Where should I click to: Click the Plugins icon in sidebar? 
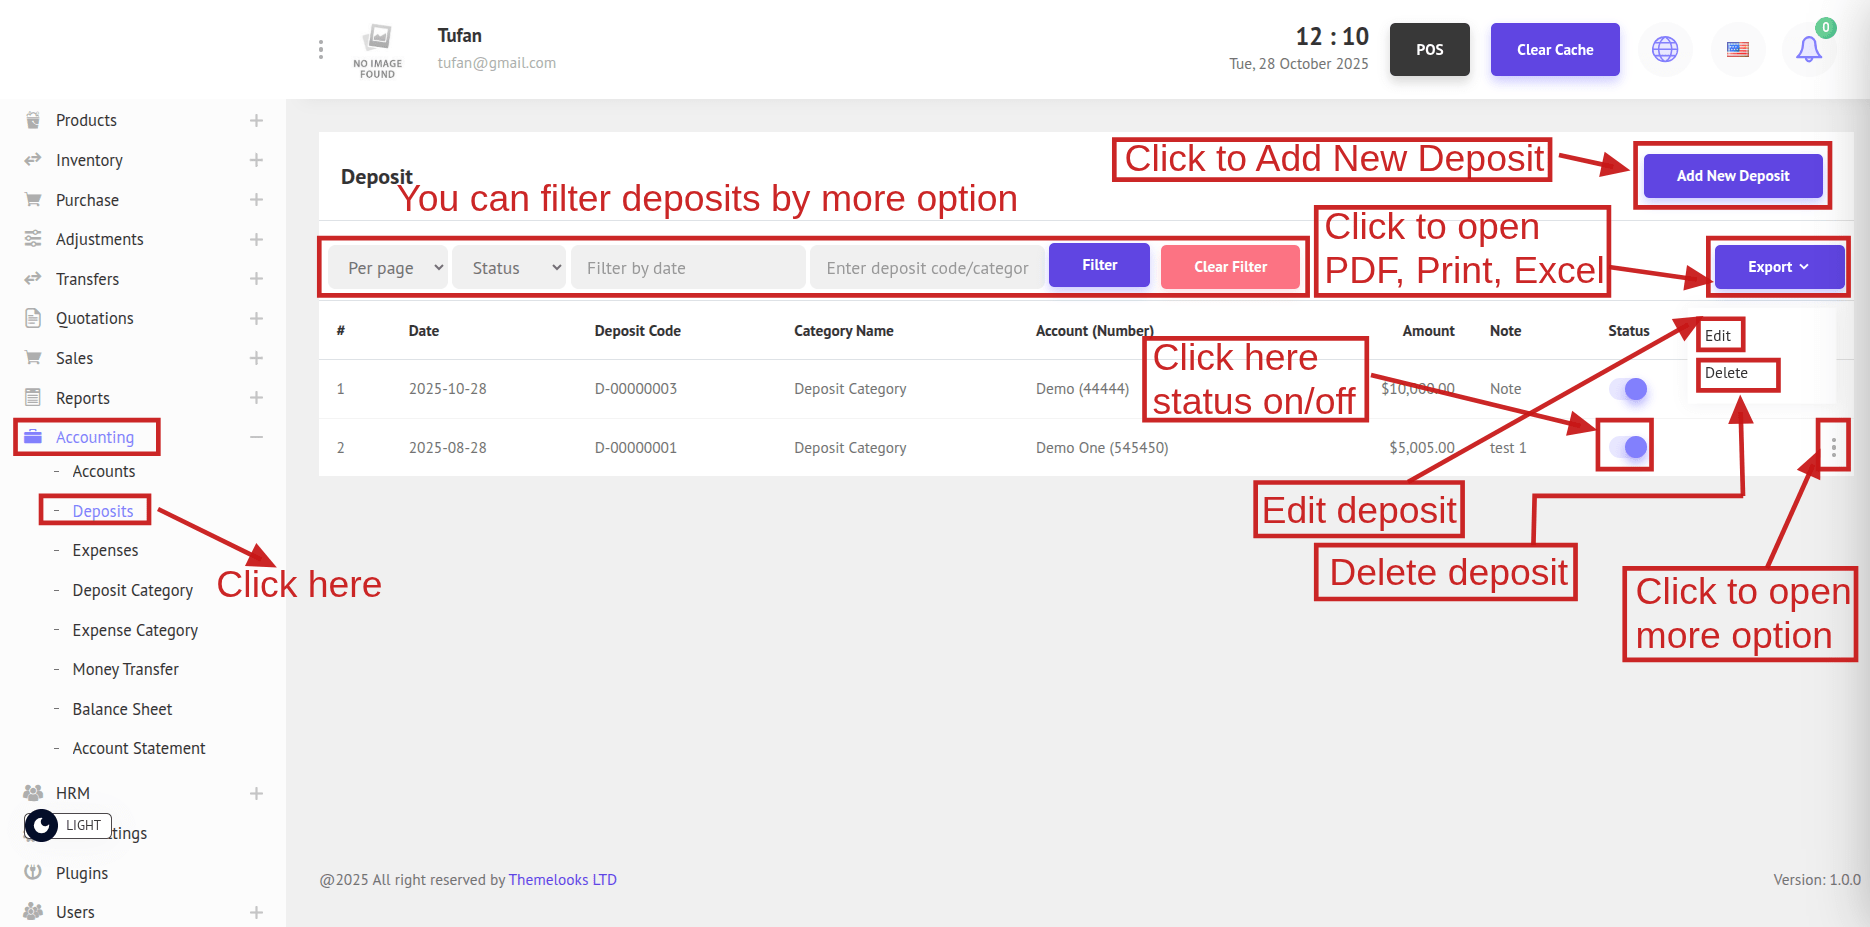33,872
